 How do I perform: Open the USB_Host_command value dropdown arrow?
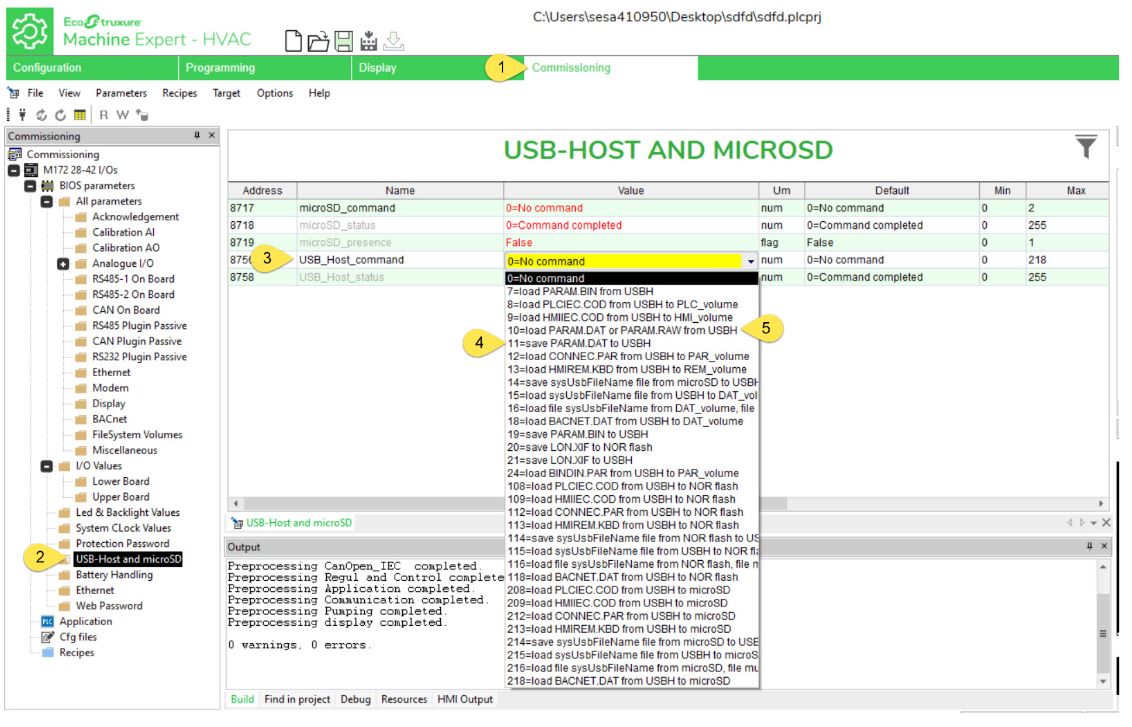(x=751, y=261)
